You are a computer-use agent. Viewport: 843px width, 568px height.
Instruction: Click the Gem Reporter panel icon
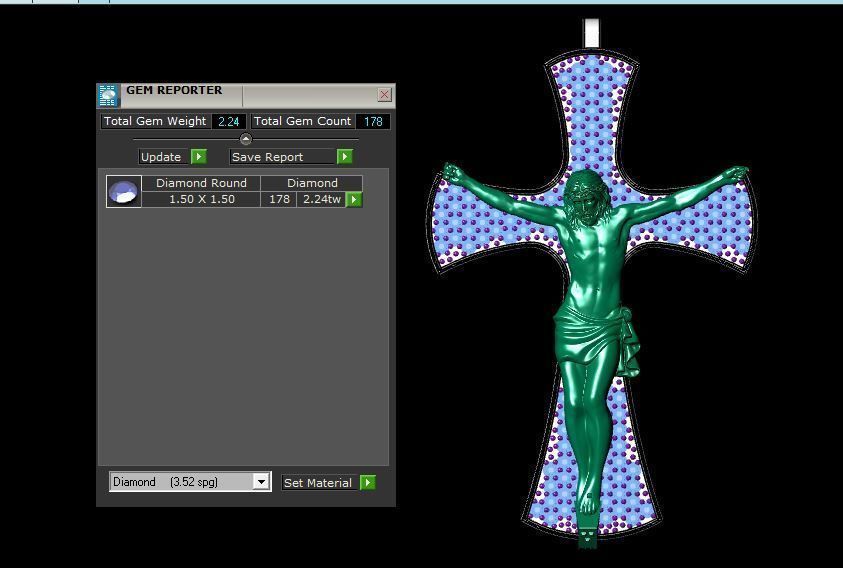(109, 96)
